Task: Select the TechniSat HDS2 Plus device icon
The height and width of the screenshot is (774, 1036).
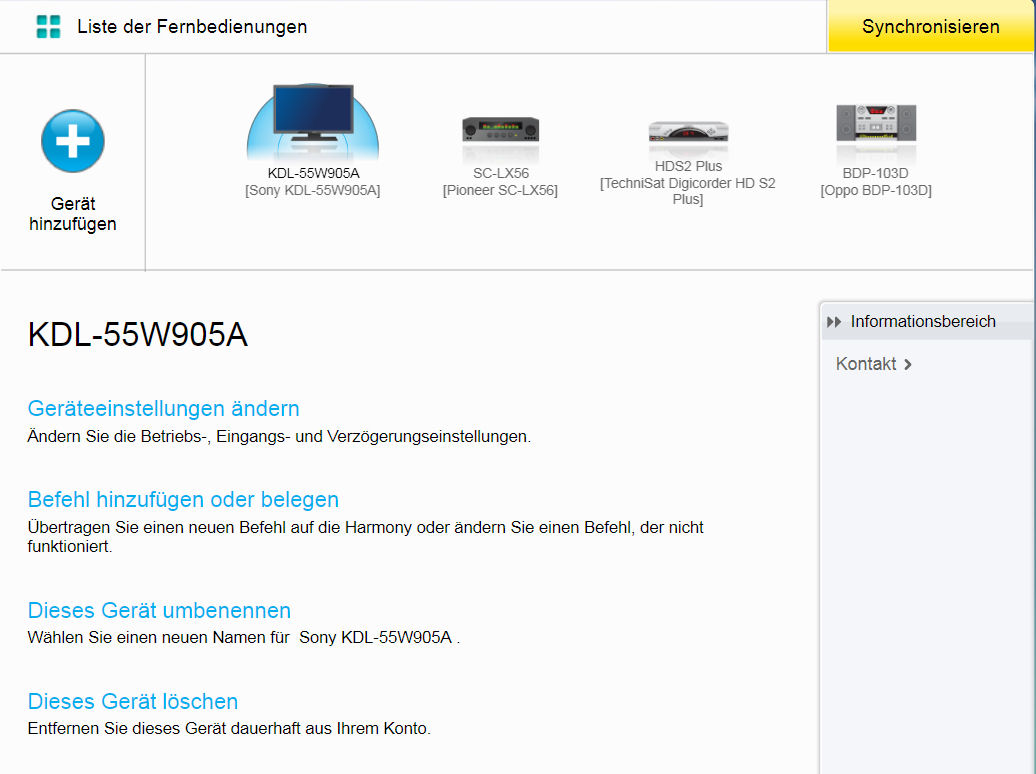Action: point(688,132)
